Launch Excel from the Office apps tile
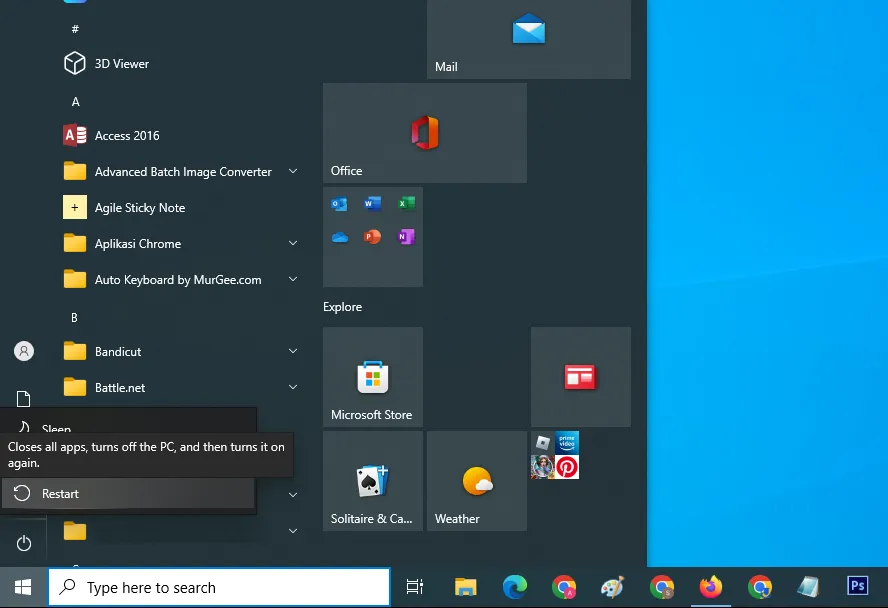 406,204
